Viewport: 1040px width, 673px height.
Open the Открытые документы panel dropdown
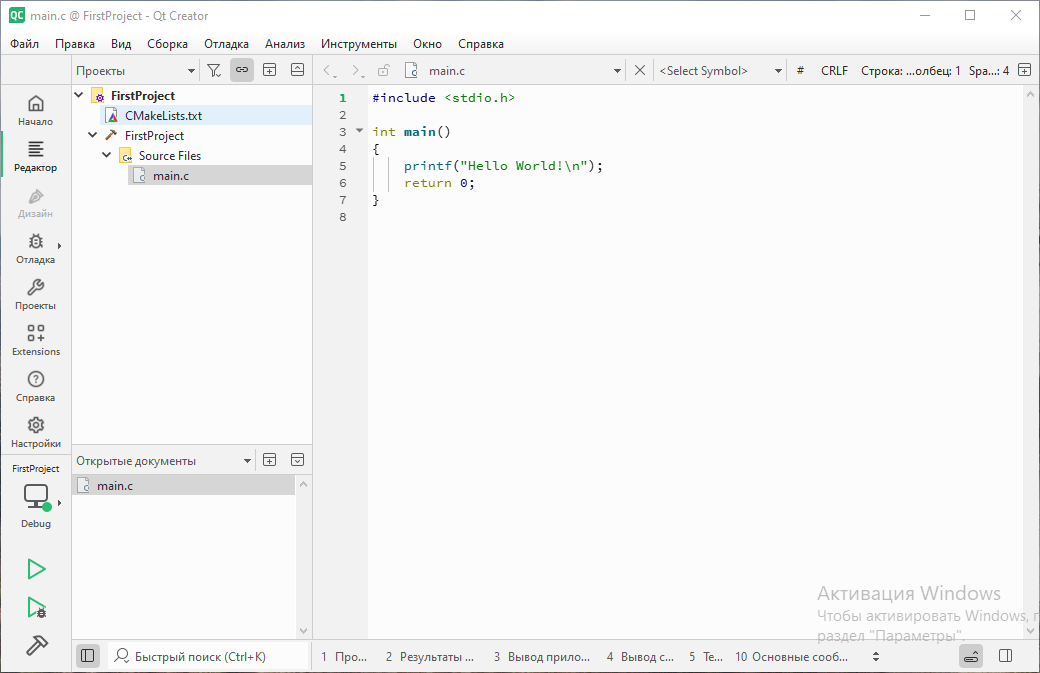(163, 460)
